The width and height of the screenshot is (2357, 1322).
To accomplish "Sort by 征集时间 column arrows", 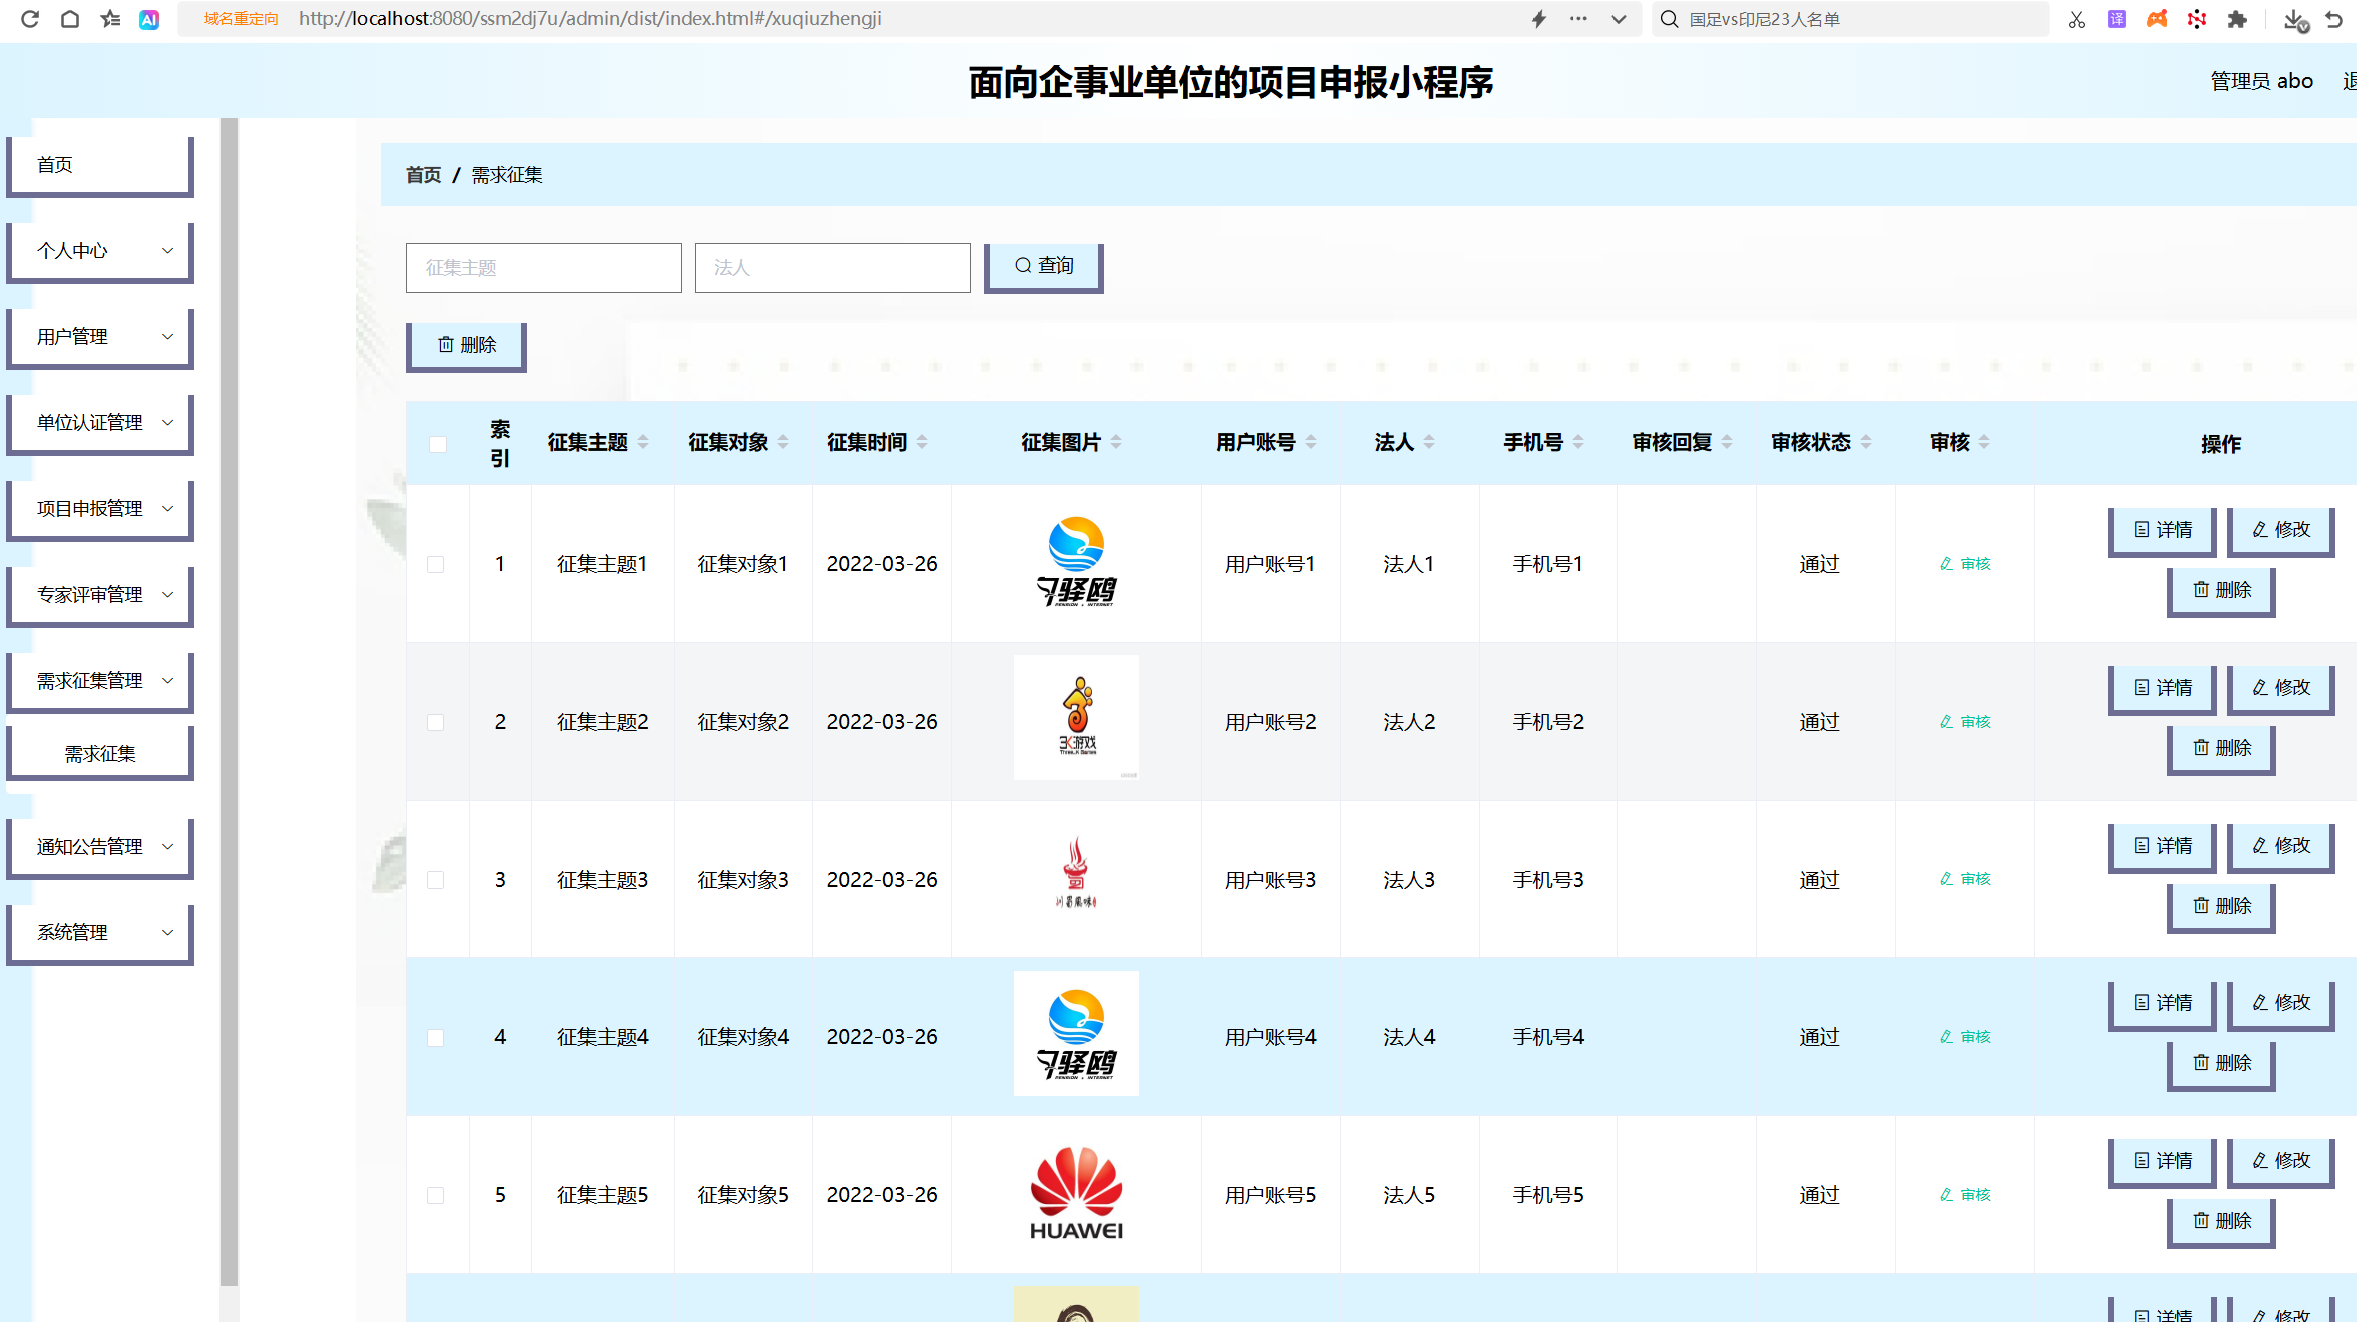I will 922,442.
